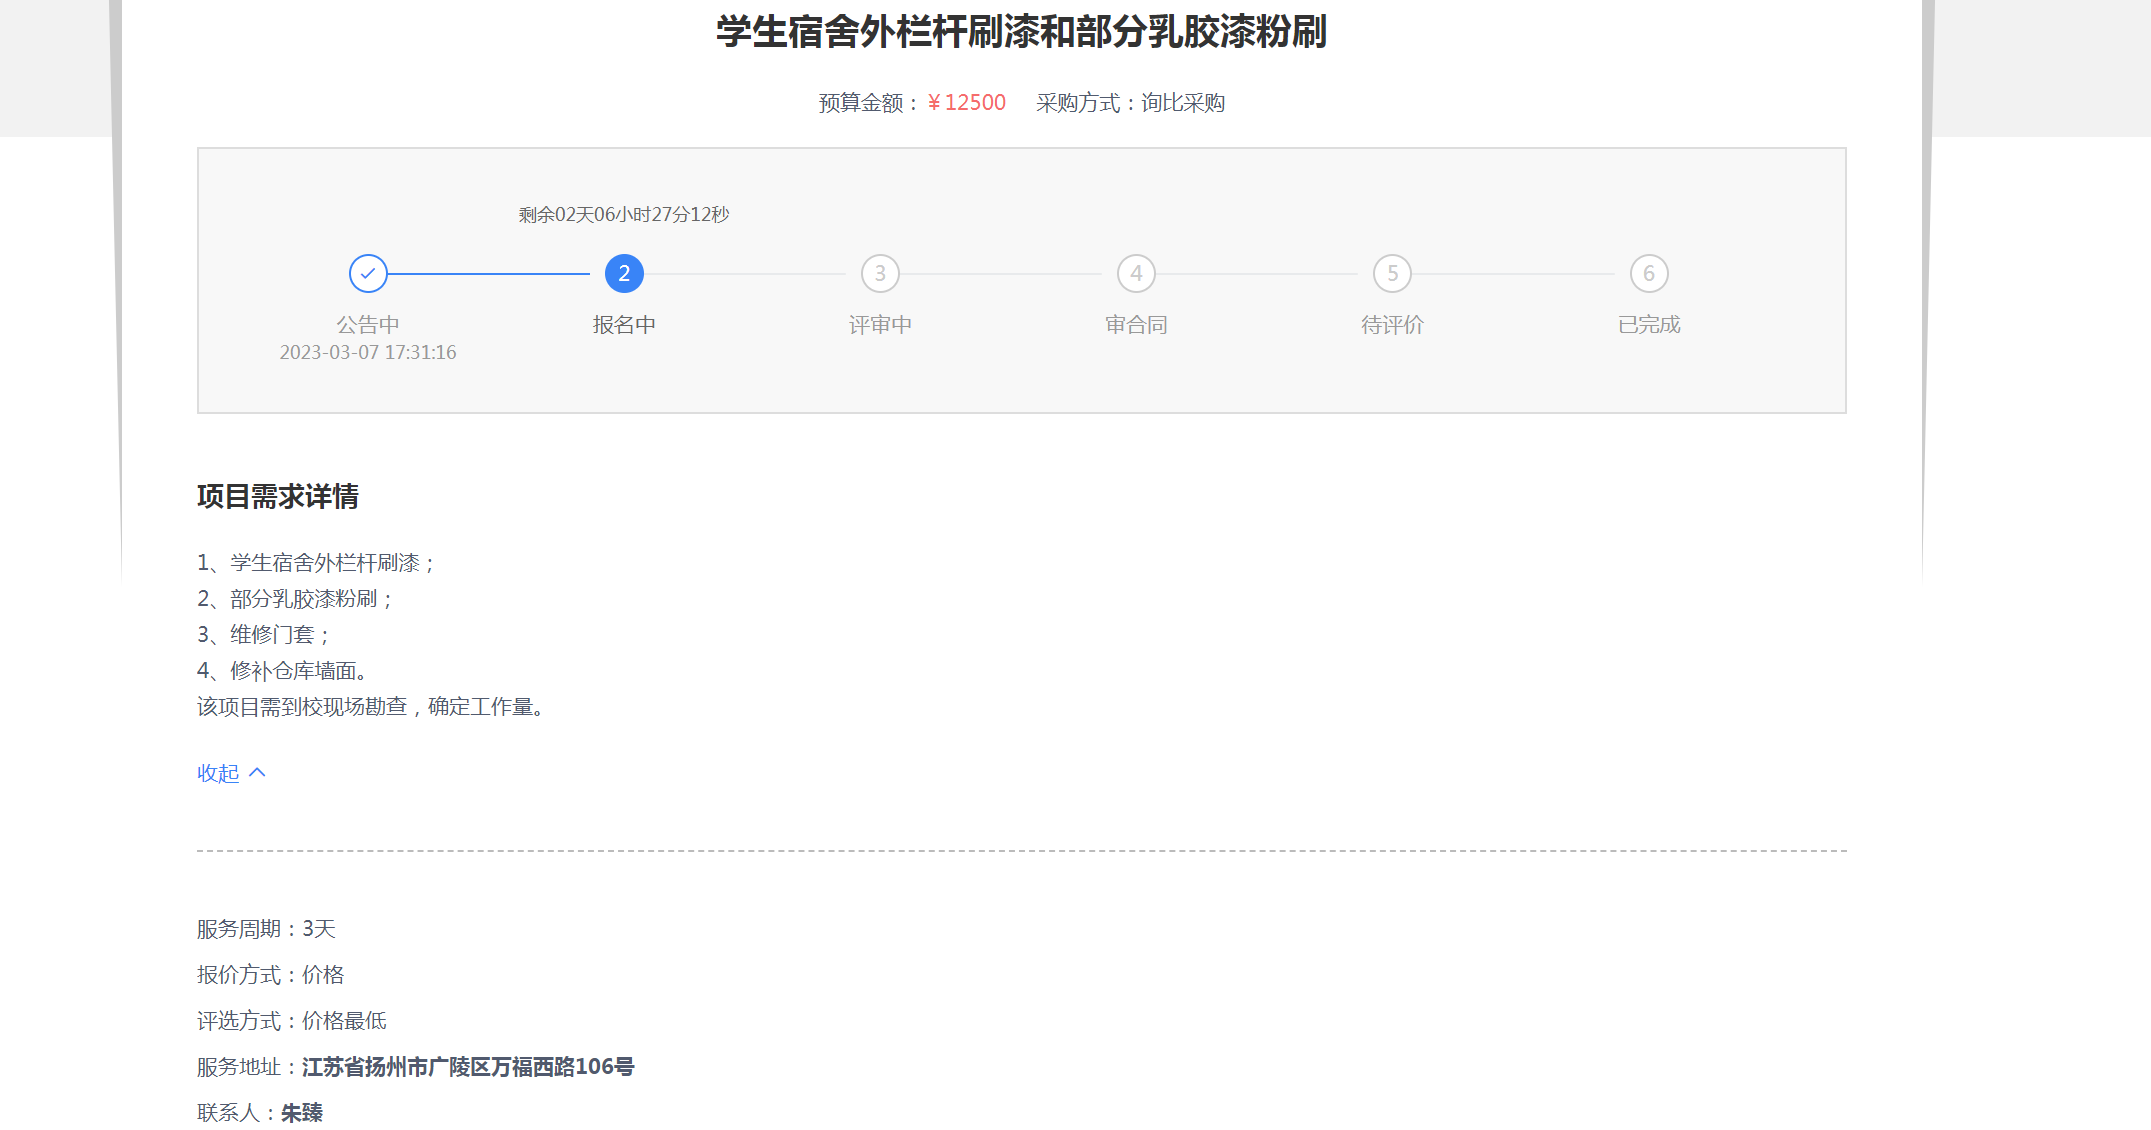Click step 5 circle icon
Image resolution: width=2151 pixels, height=1130 pixels.
1392,273
